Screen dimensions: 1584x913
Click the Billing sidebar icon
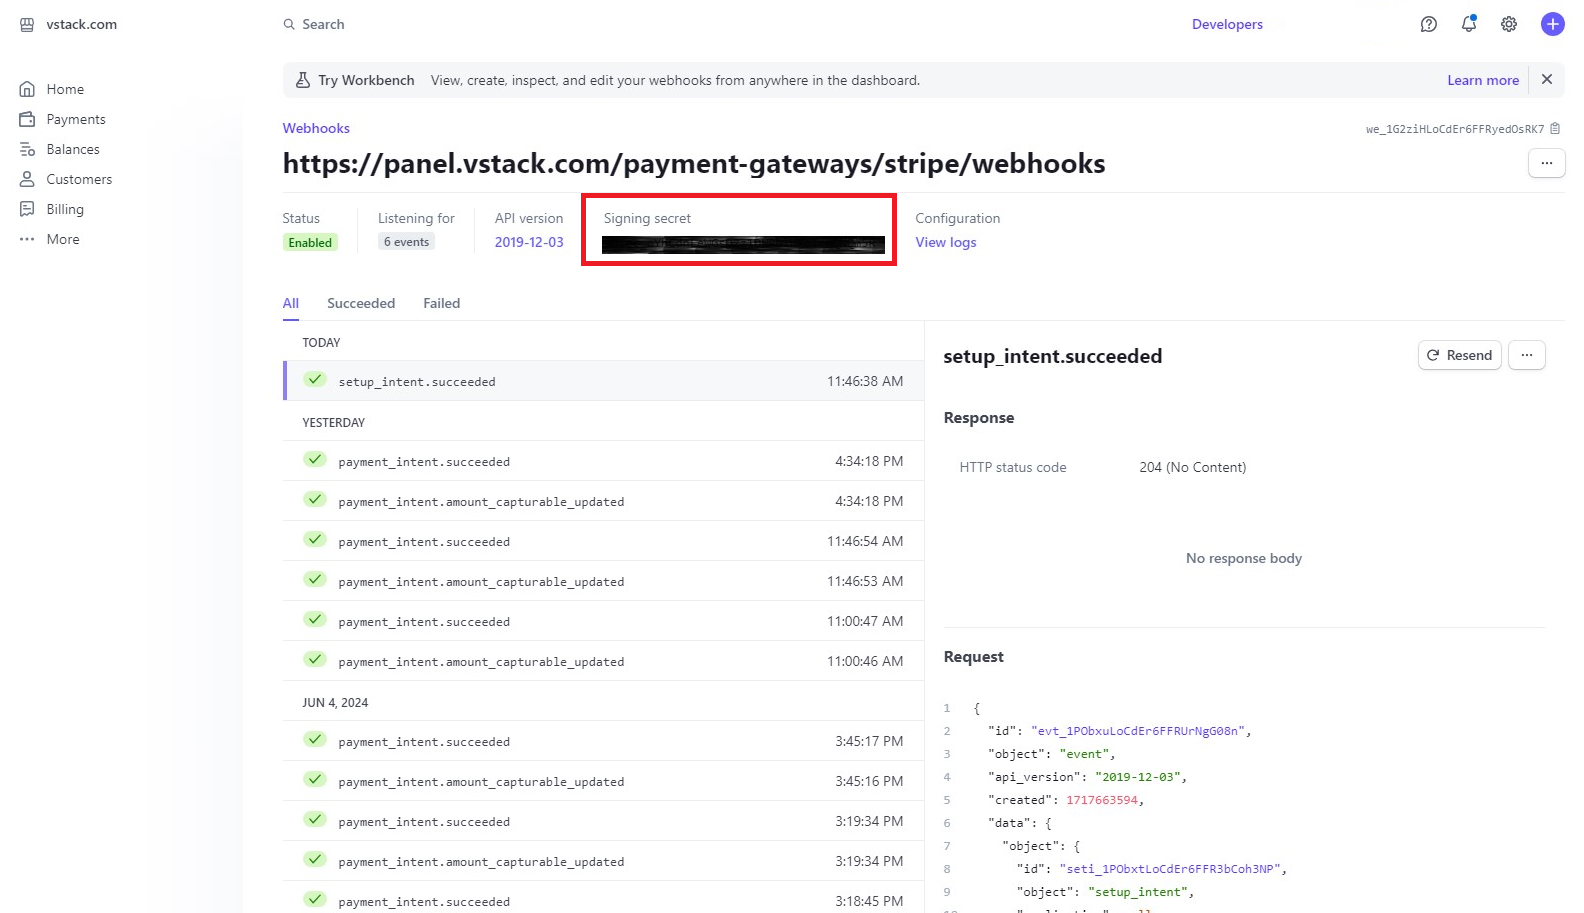(x=27, y=209)
